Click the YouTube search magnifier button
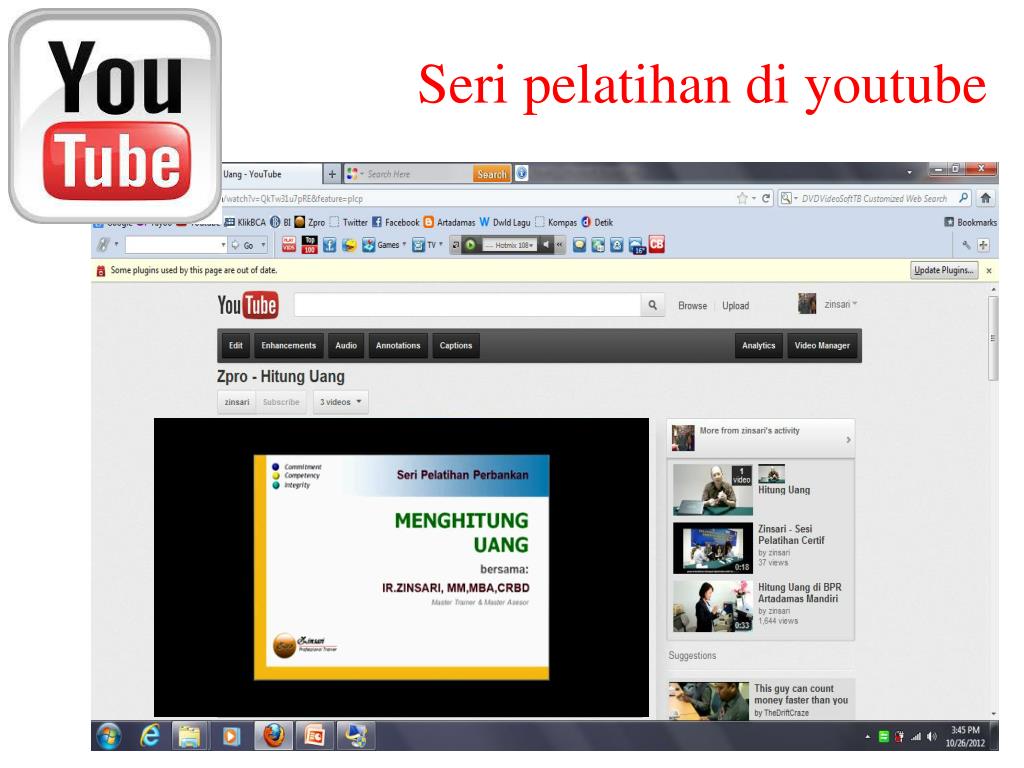Screen dimensions: 1024x768 [x=652, y=305]
